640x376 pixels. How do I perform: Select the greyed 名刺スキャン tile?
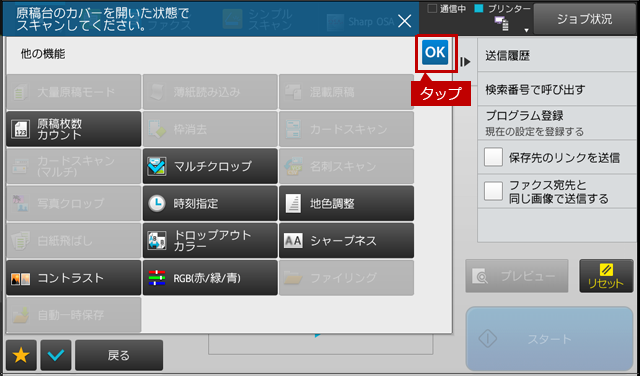pyautogui.click(x=347, y=166)
